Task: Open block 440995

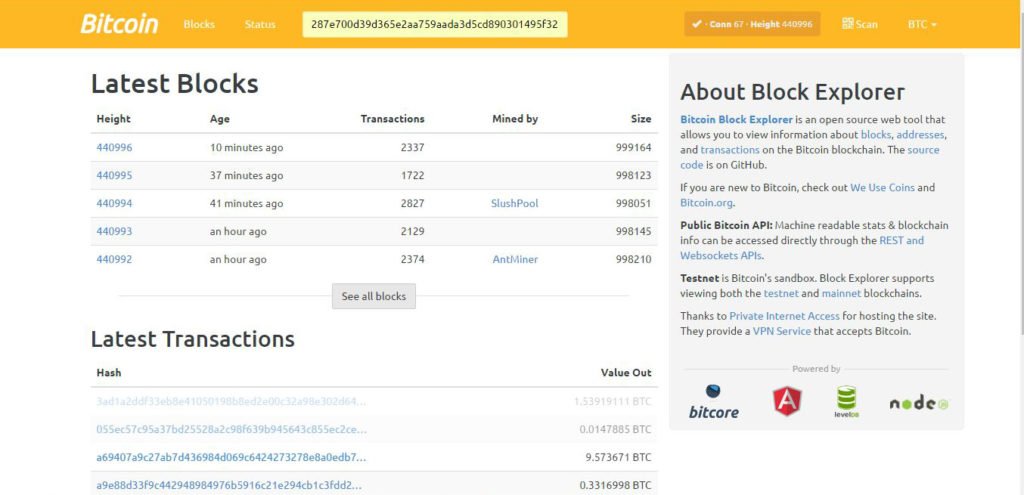Action: coord(114,176)
